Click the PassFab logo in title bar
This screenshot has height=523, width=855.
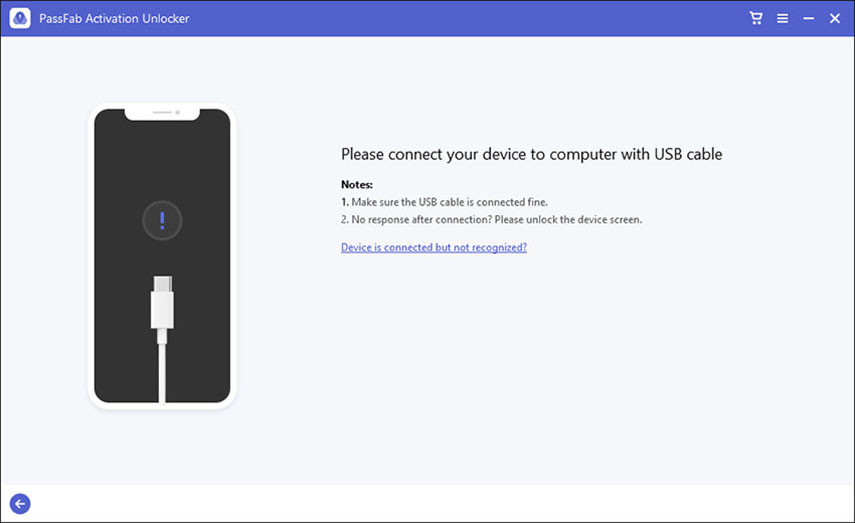tap(20, 18)
